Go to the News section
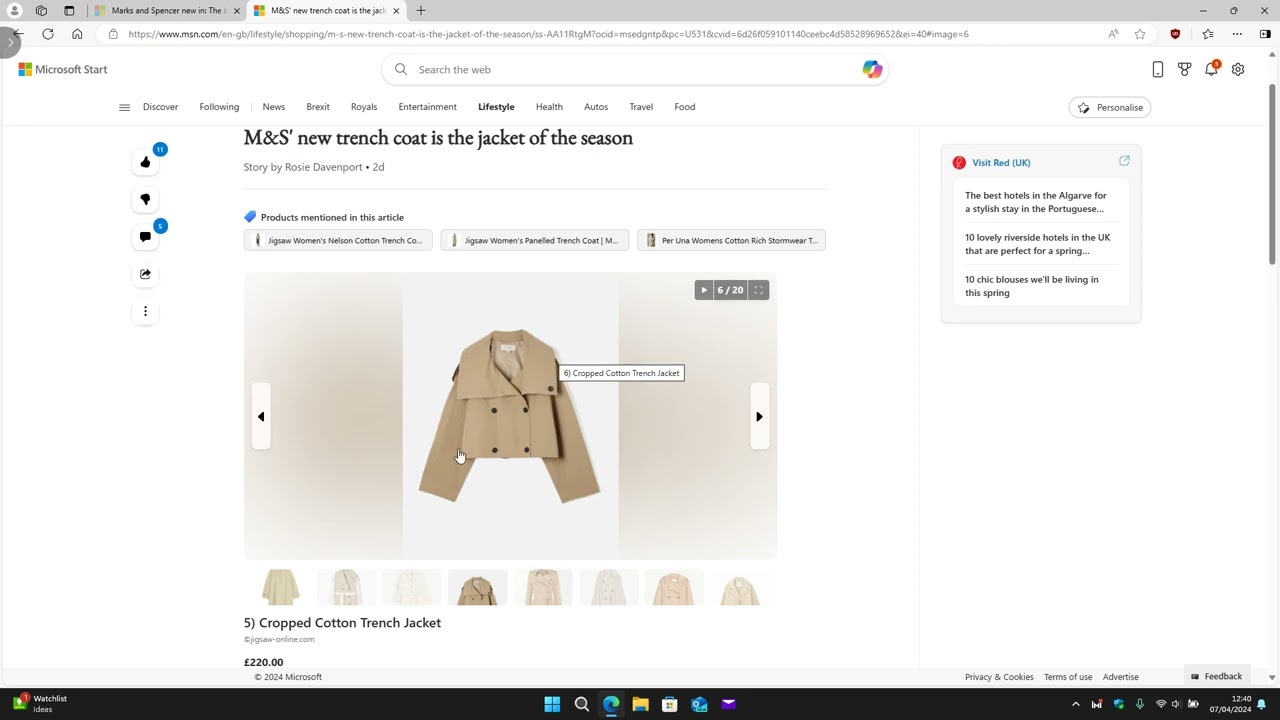The height and width of the screenshot is (720, 1280). [x=274, y=107]
